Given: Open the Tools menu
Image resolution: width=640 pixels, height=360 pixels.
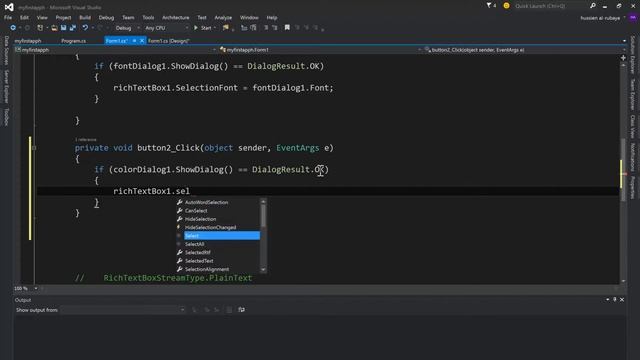Looking at the screenshot, I should (x=148, y=18).
